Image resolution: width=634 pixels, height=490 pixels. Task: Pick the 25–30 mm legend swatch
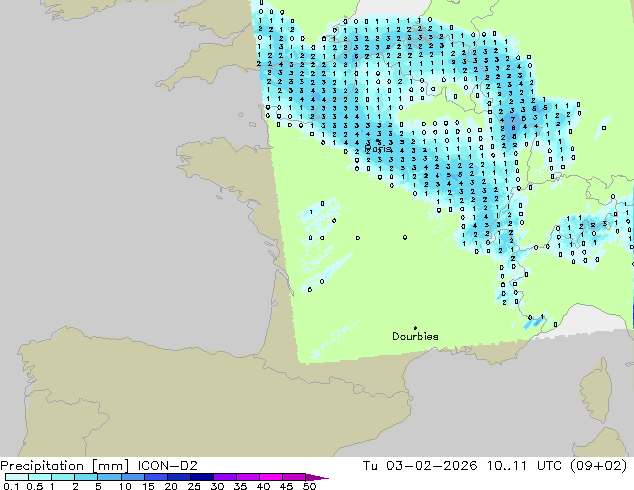click(x=201, y=477)
